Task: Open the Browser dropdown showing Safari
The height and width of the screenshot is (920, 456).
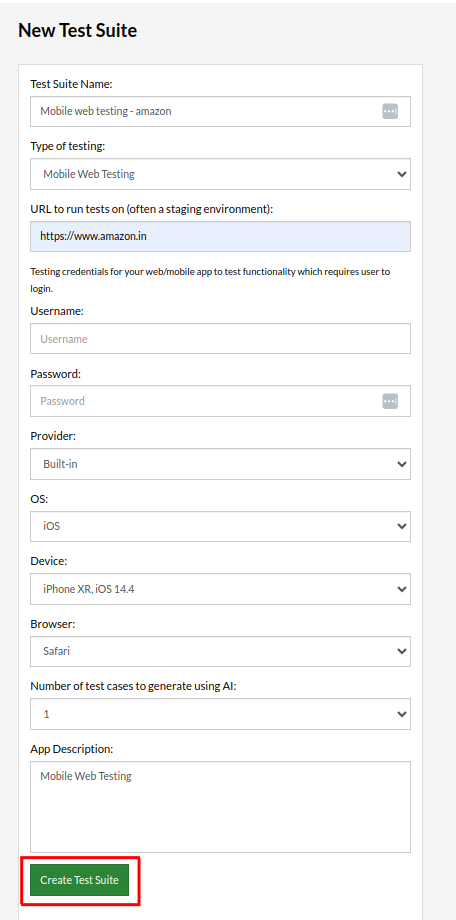Action: pyautogui.click(x=220, y=651)
